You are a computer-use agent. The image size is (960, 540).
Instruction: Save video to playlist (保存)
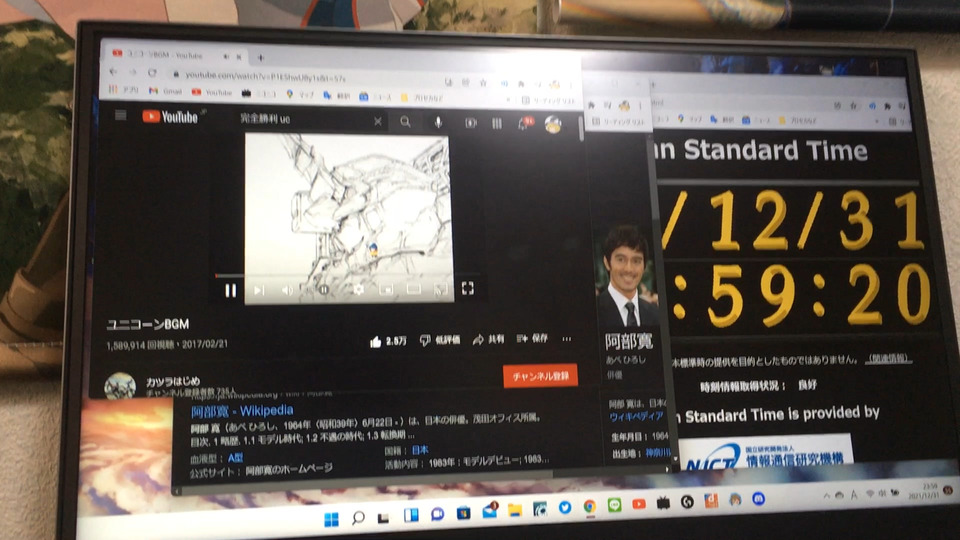[x=532, y=338]
